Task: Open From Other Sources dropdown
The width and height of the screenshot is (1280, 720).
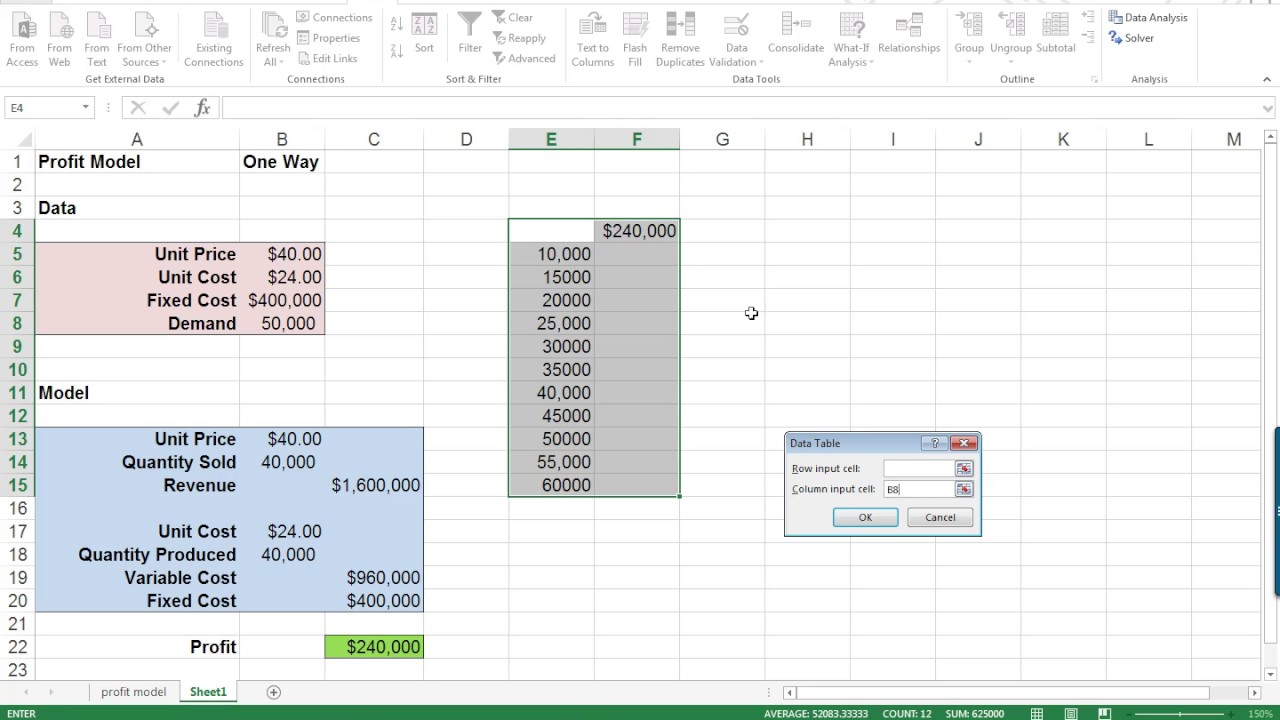Action: click(x=144, y=55)
